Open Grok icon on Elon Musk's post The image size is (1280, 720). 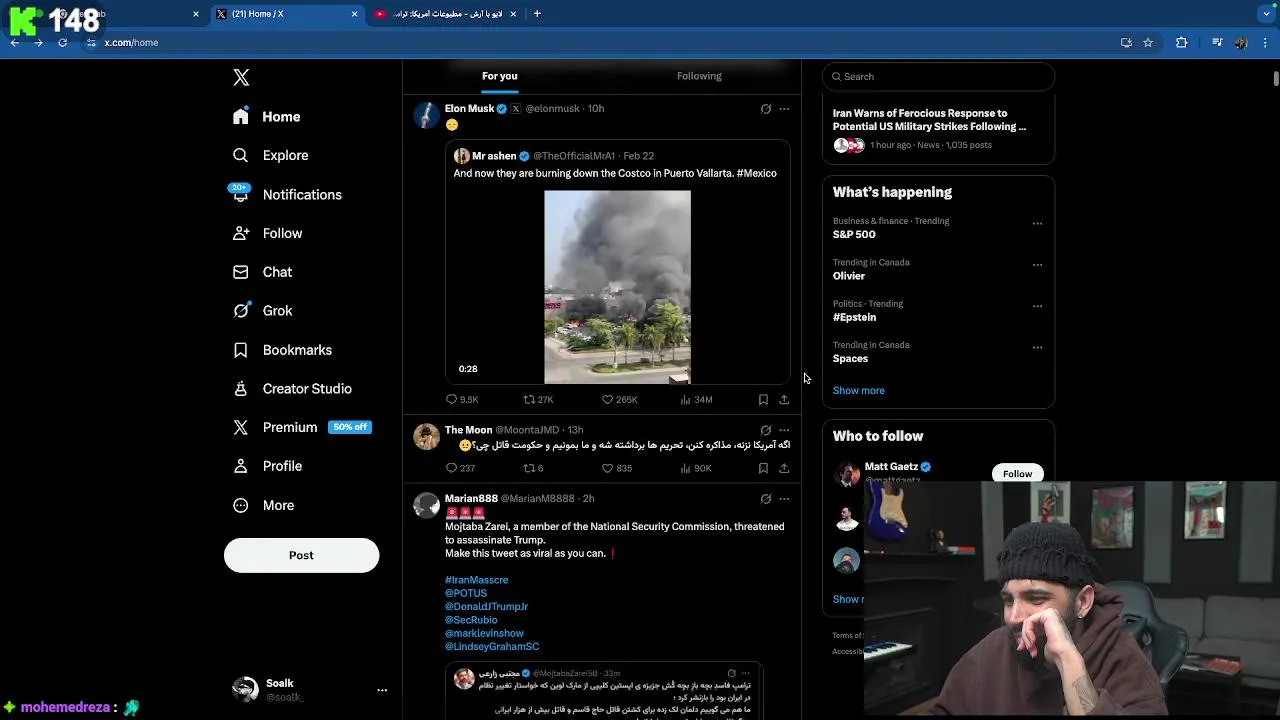(x=766, y=109)
